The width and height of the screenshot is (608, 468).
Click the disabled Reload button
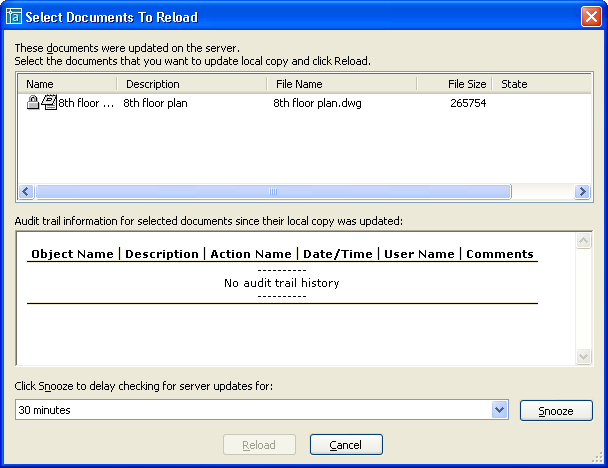coord(259,445)
